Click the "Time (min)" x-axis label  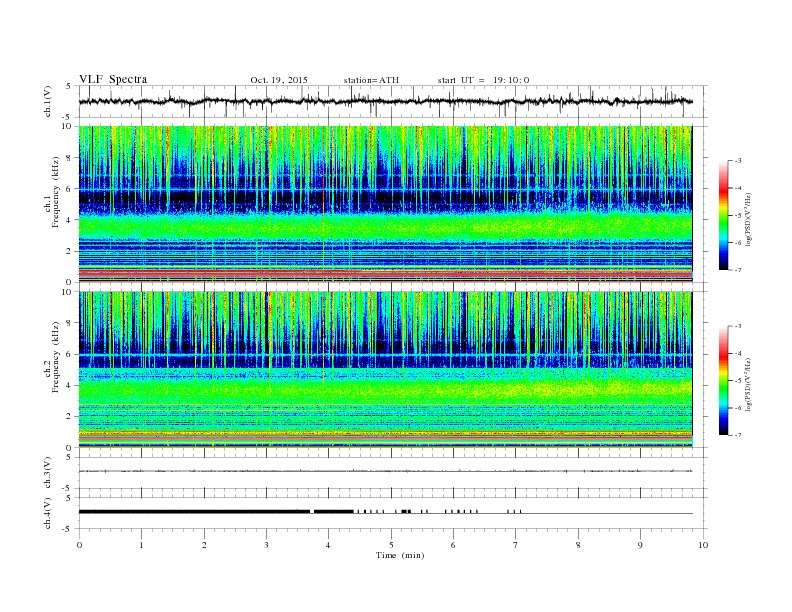pyautogui.click(x=400, y=555)
